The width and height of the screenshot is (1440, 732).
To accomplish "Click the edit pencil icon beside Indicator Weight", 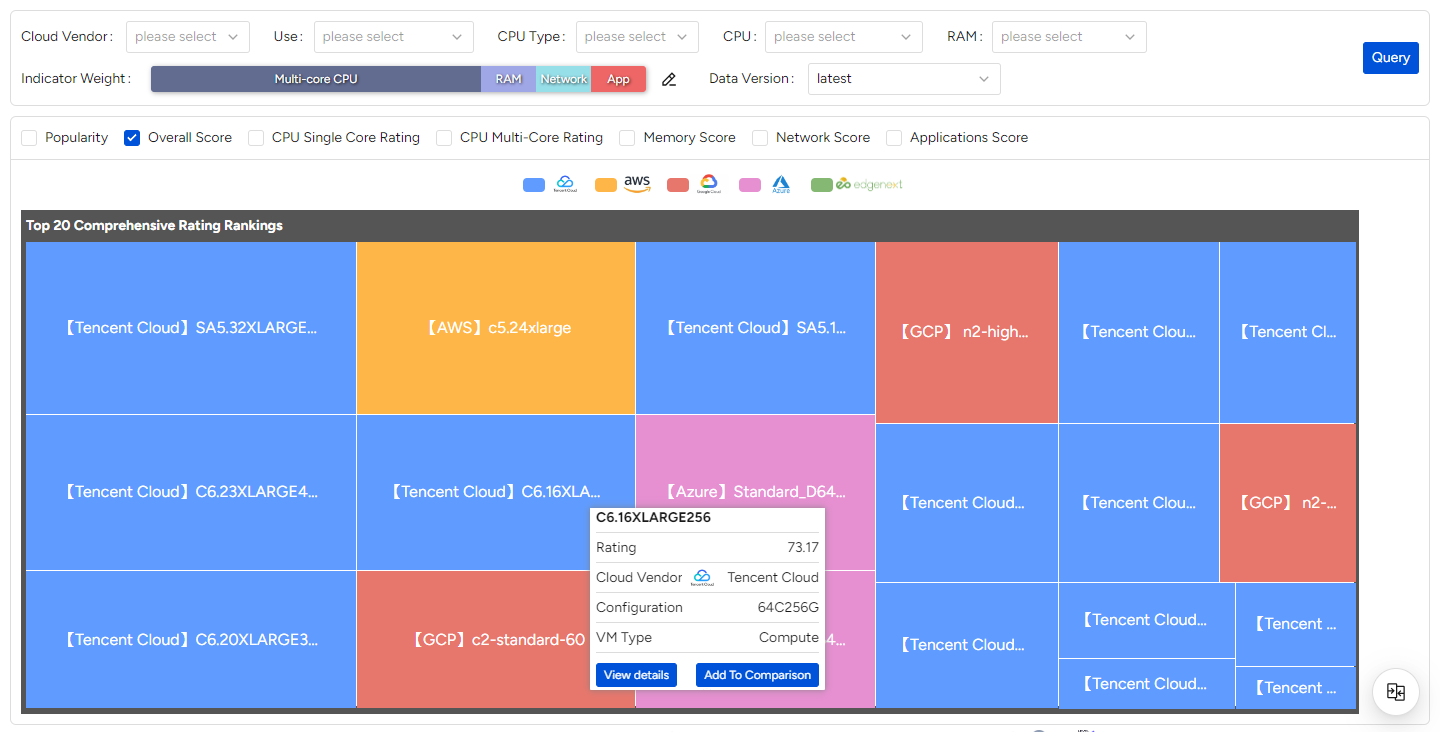I will click(x=669, y=79).
